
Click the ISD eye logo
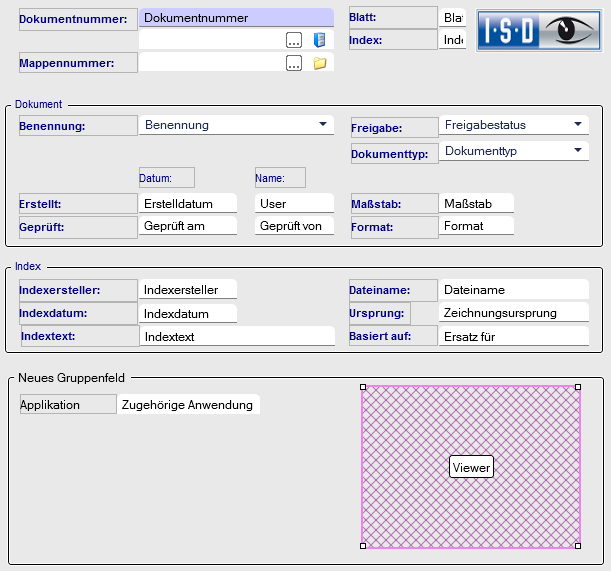pyautogui.click(x=539, y=30)
